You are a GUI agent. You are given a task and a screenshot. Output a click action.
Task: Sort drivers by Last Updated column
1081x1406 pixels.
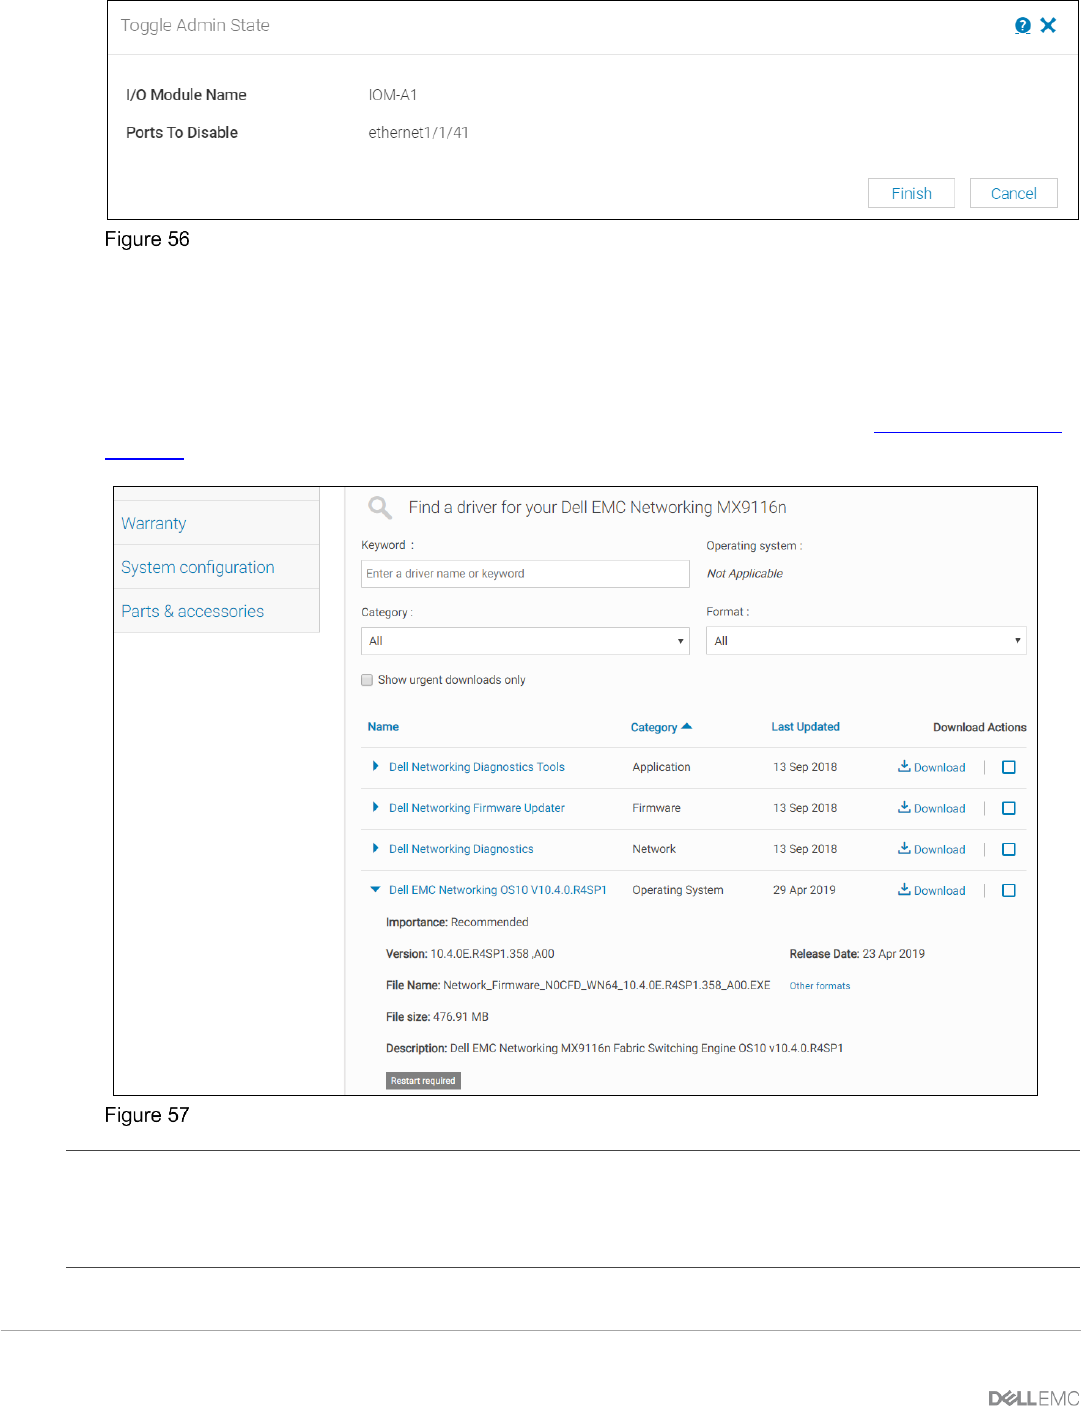click(x=805, y=727)
